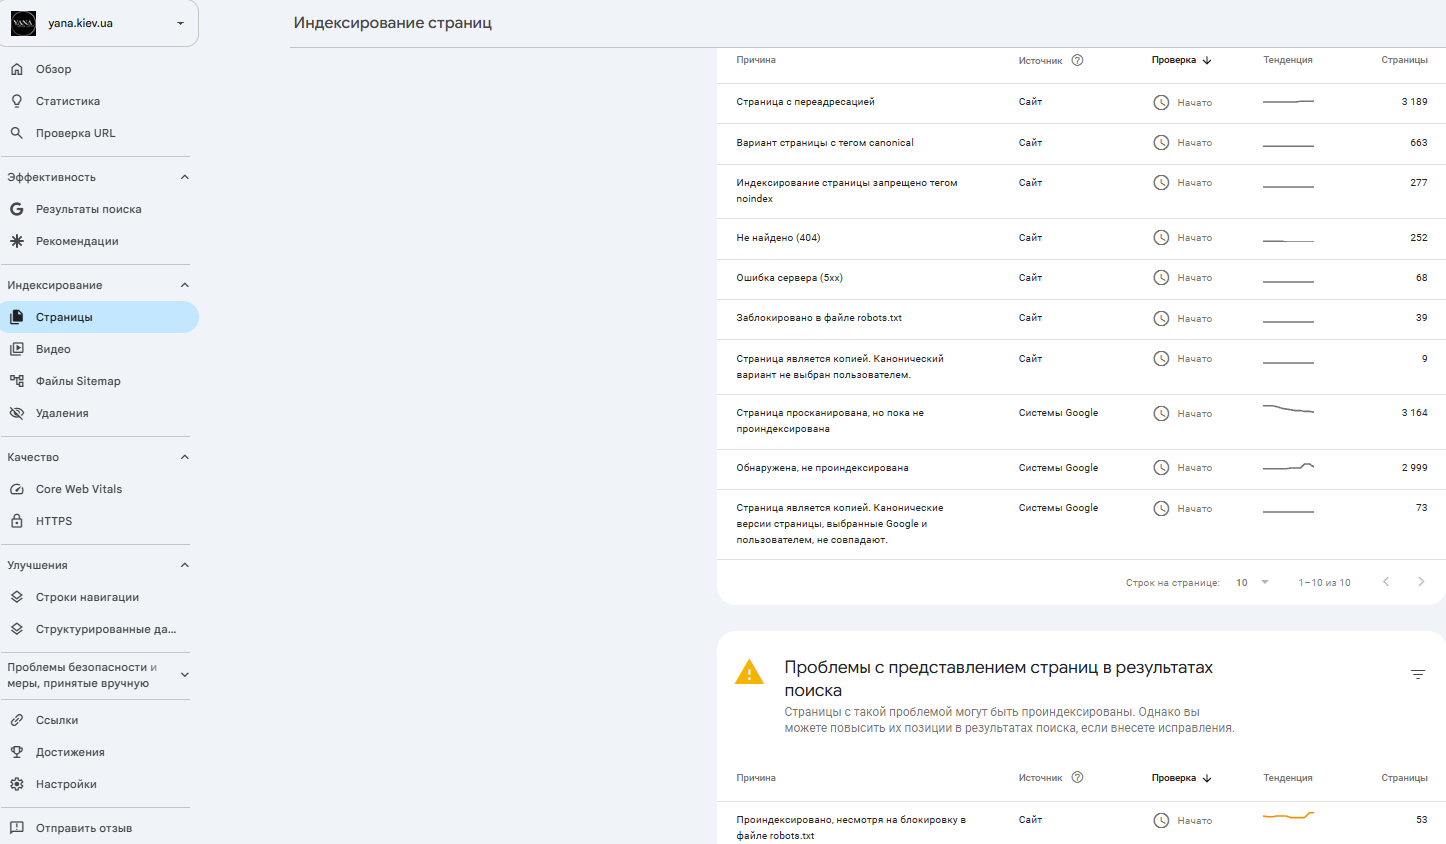Image resolution: width=1446 pixels, height=844 pixels.
Task: Collapse the Эффективность section
Action: [184, 177]
